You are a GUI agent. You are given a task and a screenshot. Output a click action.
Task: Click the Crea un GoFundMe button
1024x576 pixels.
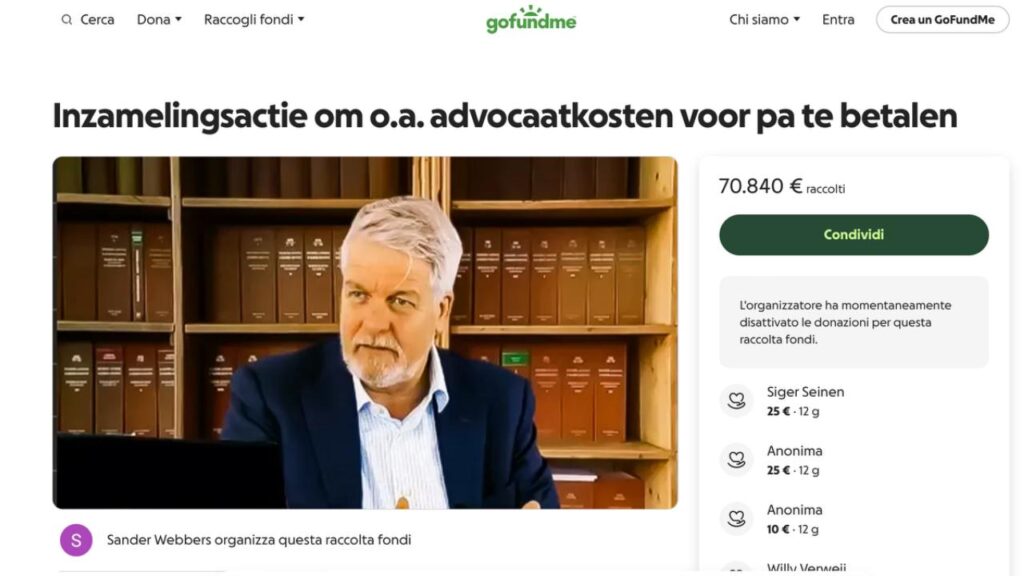point(942,20)
